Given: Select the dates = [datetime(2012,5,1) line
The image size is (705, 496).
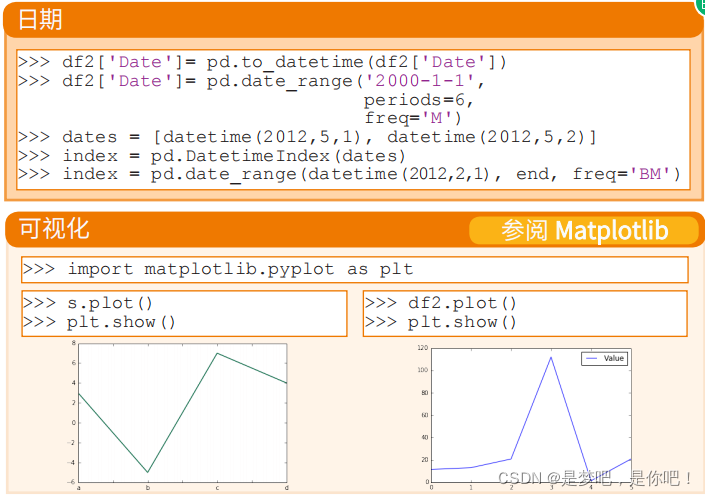Looking at the screenshot, I should click(308, 137).
